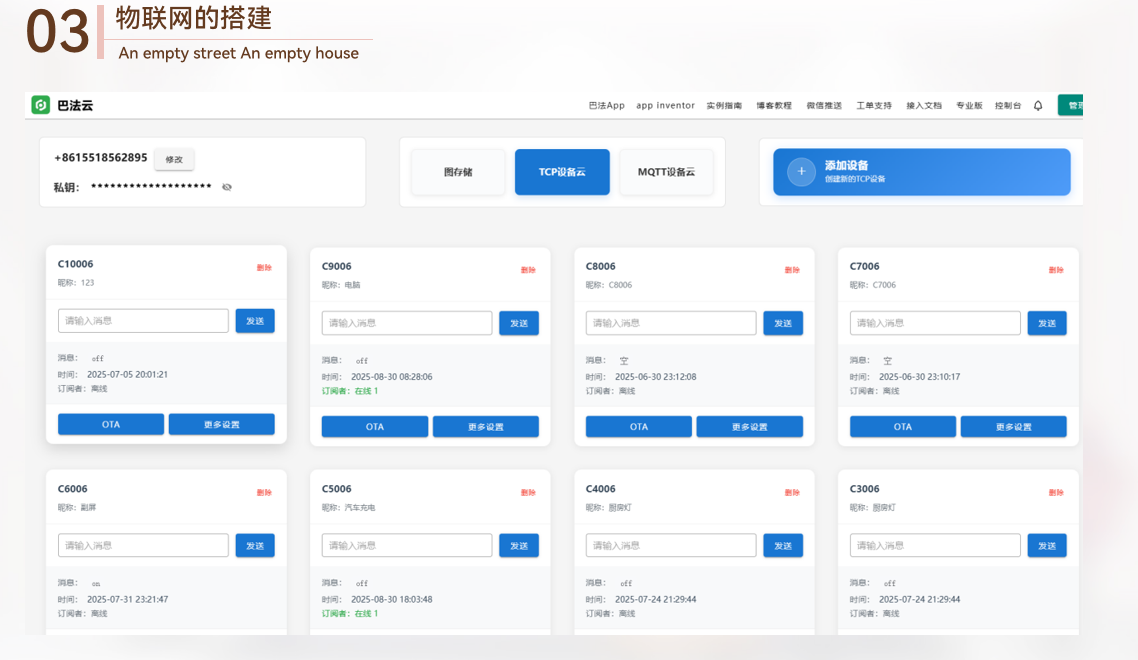1138x660 pixels.
Task: Delete device C10006 via 删除
Action: click(x=264, y=268)
